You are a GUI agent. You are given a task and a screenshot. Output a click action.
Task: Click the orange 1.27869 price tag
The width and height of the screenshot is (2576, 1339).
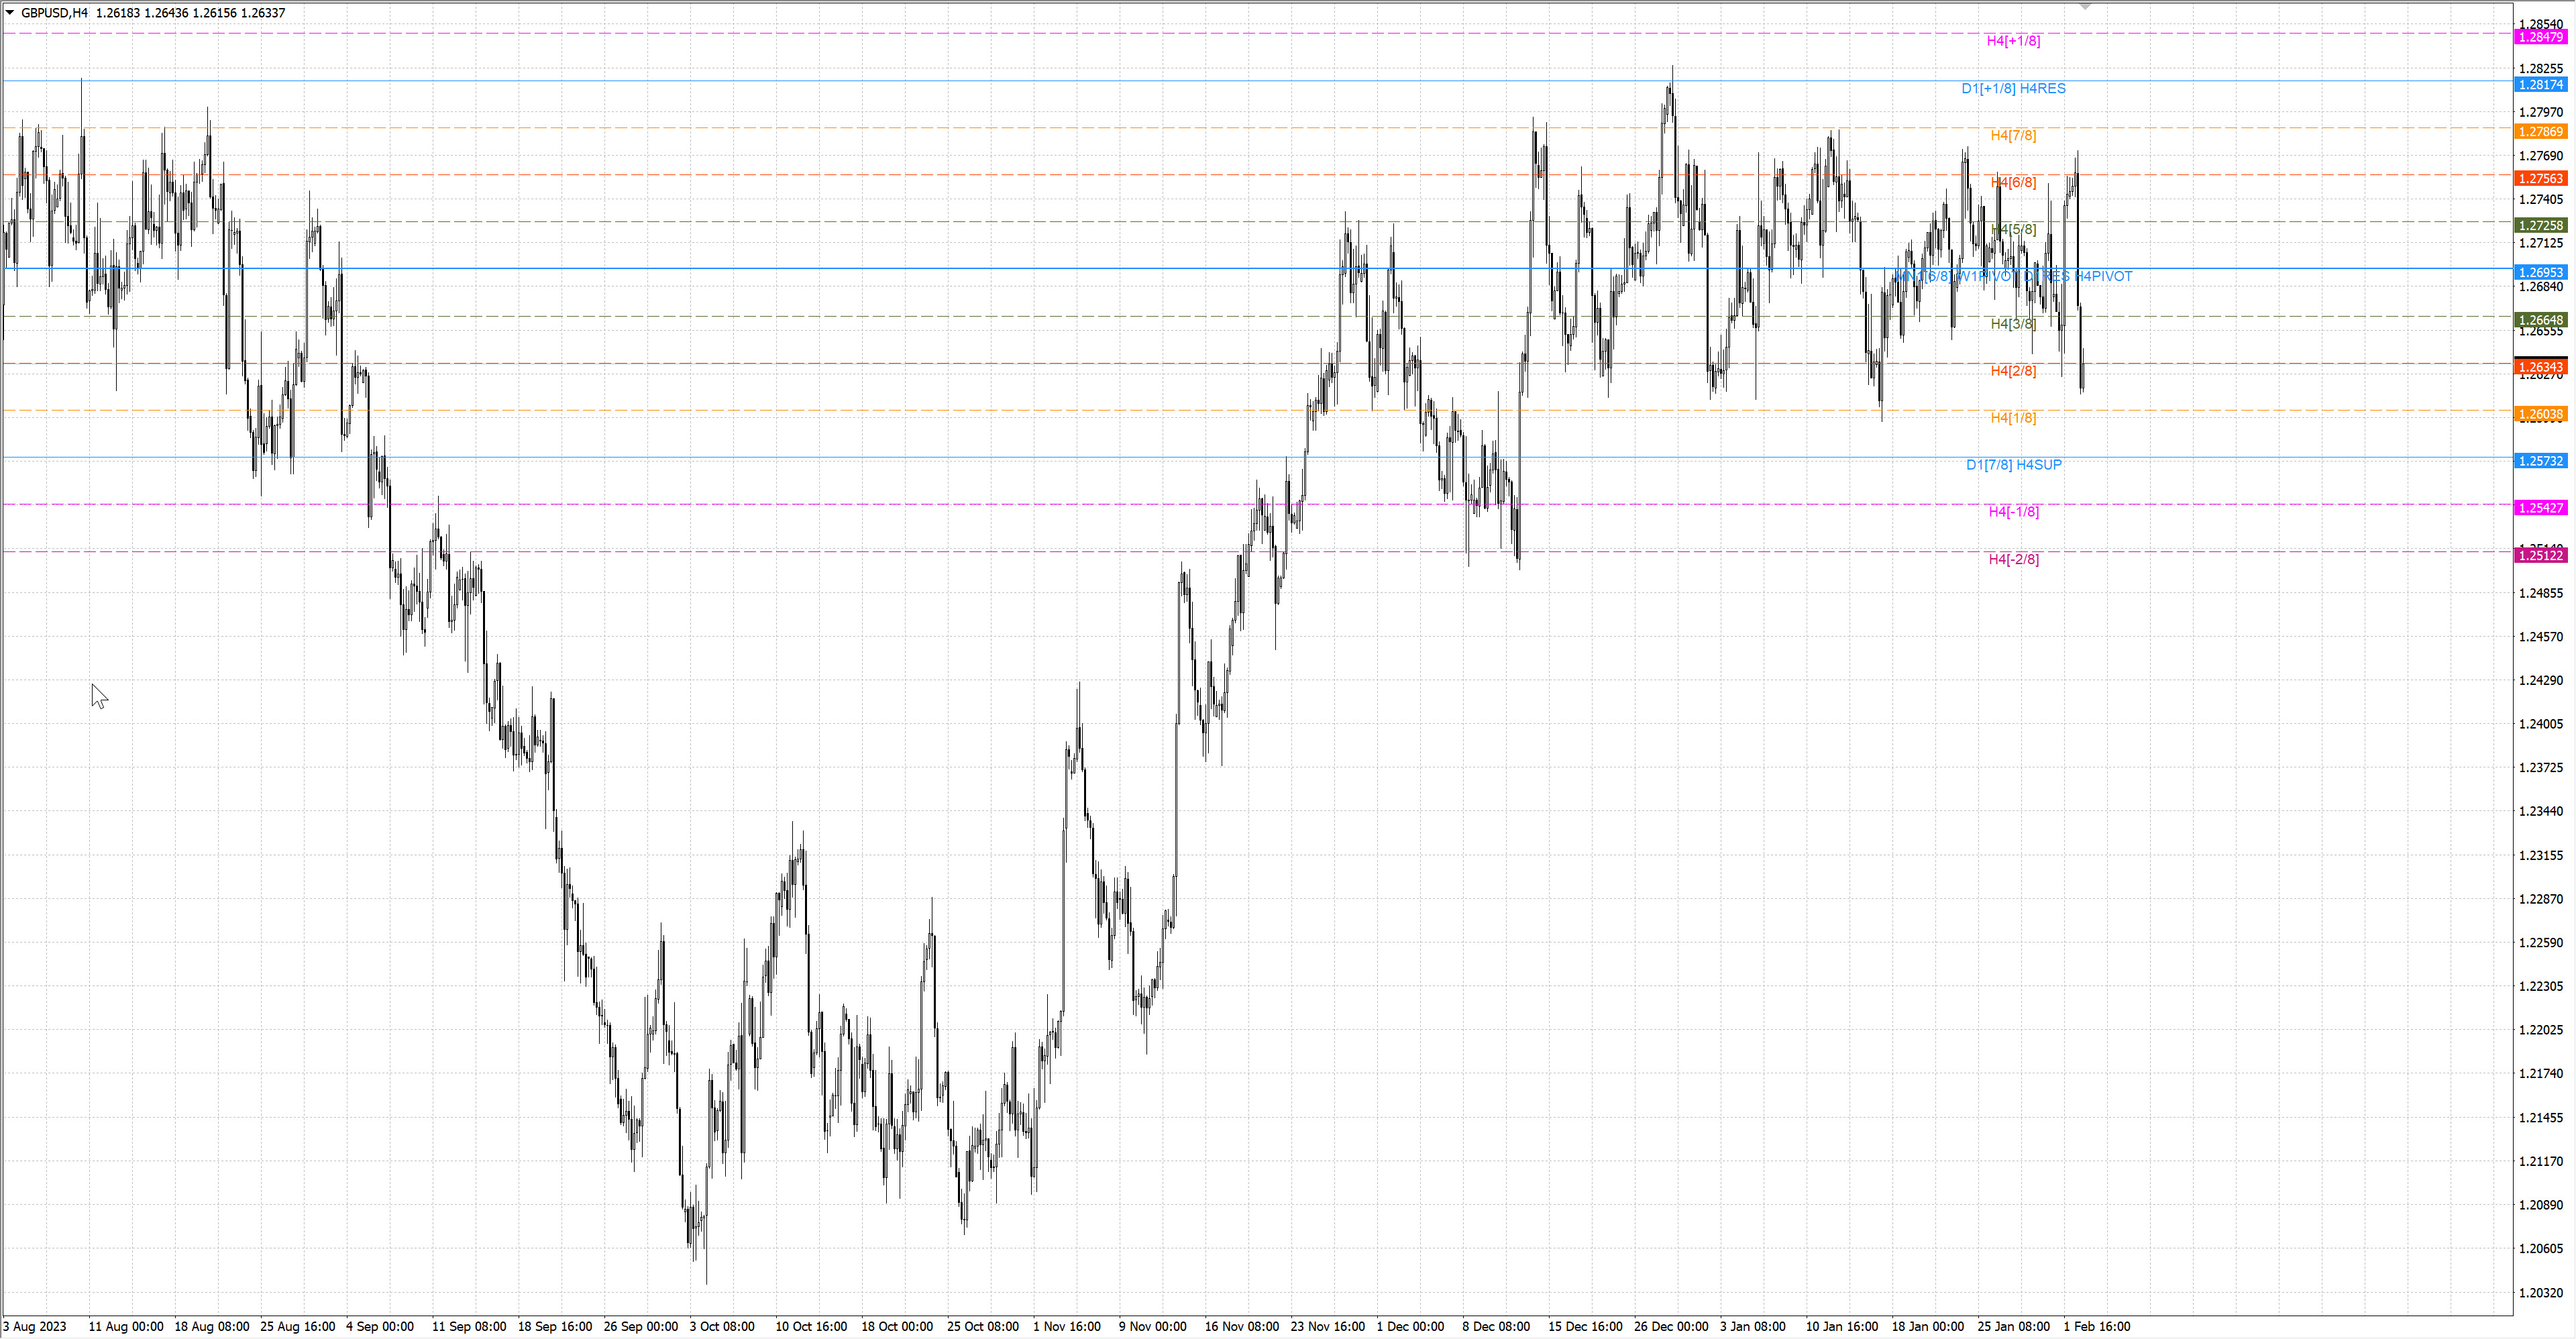pyautogui.click(x=2540, y=132)
